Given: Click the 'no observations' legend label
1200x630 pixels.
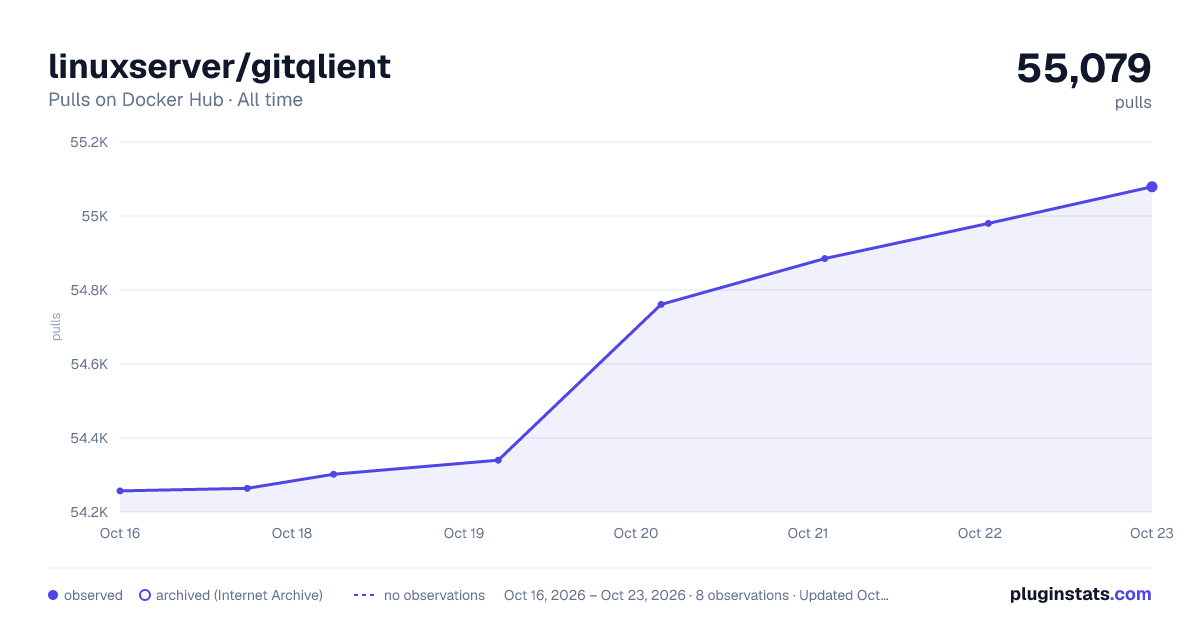Looking at the screenshot, I should 434,595.
